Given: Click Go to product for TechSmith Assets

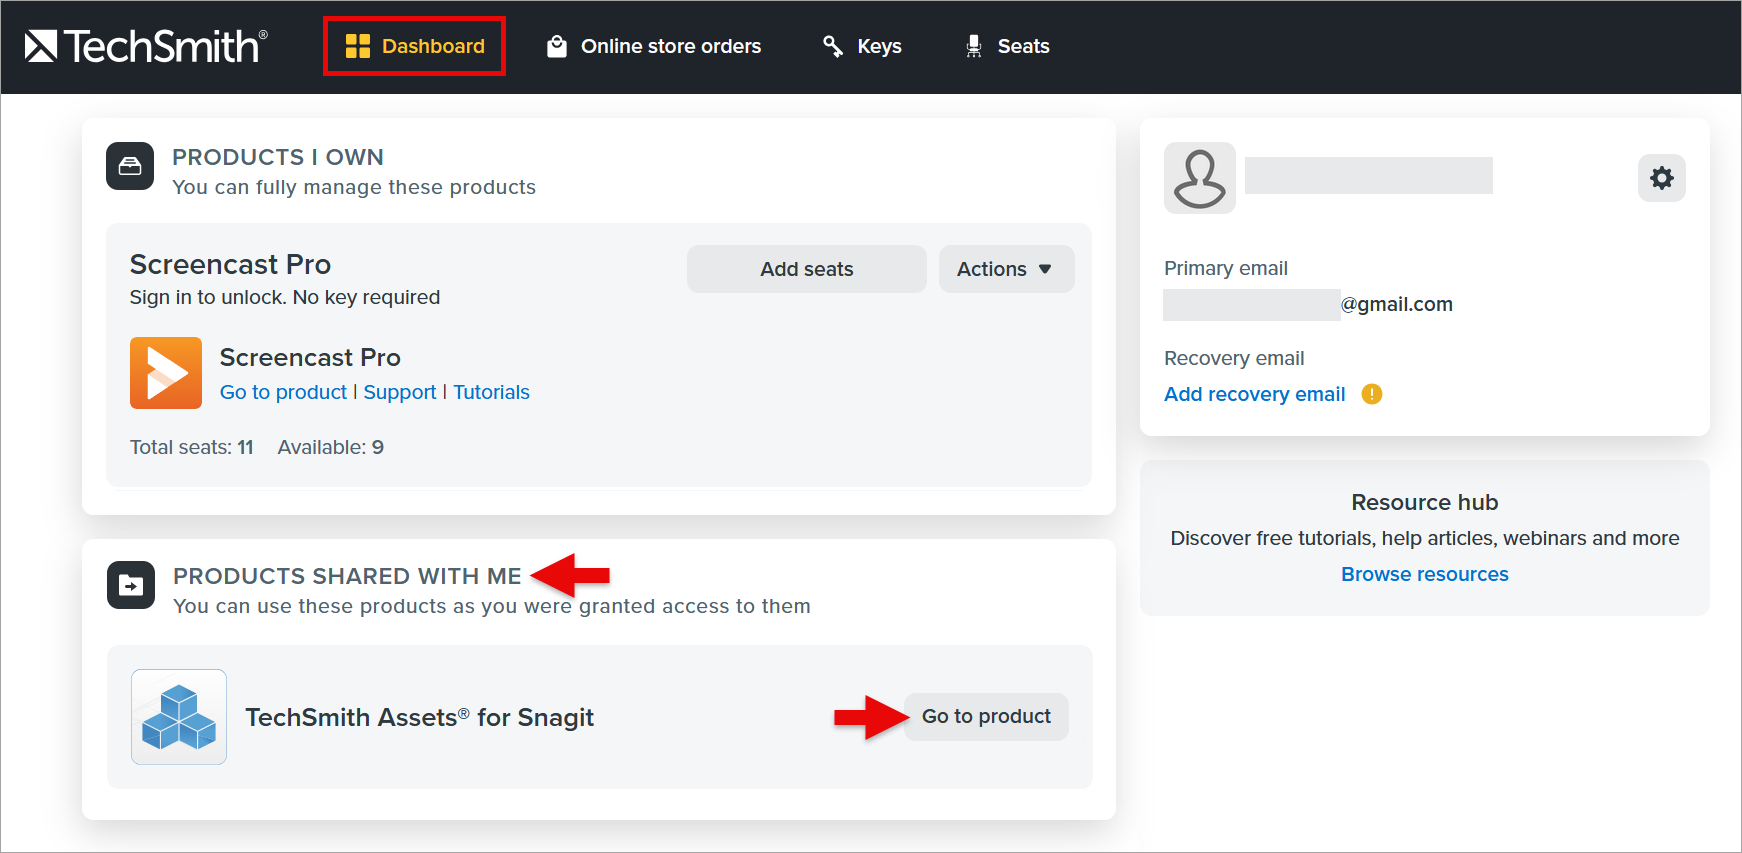Looking at the screenshot, I should pos(986,717).
